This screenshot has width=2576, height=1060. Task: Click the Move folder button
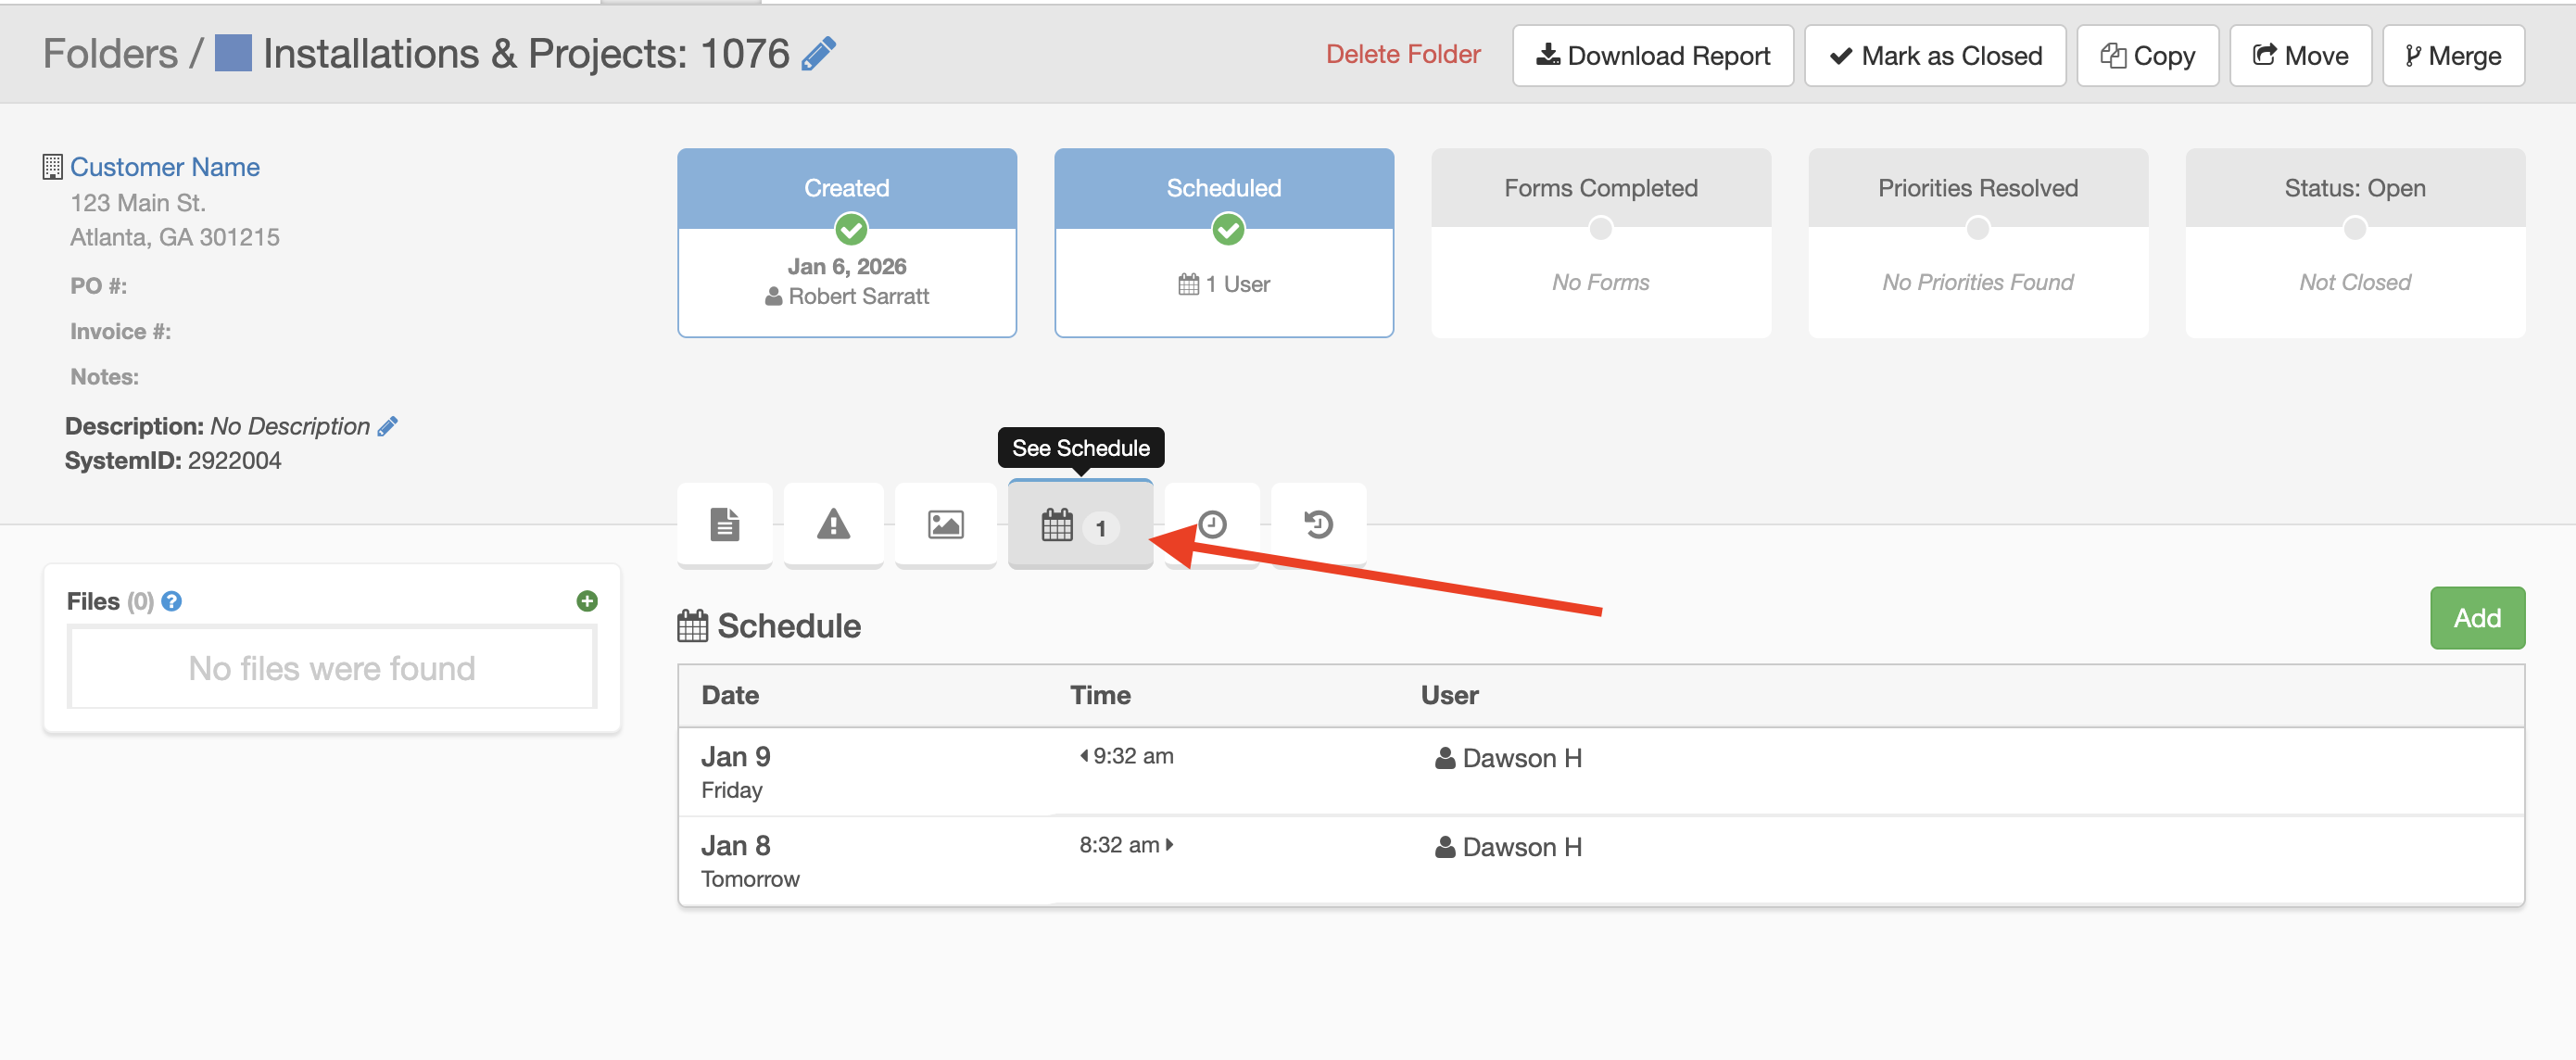2299,56
